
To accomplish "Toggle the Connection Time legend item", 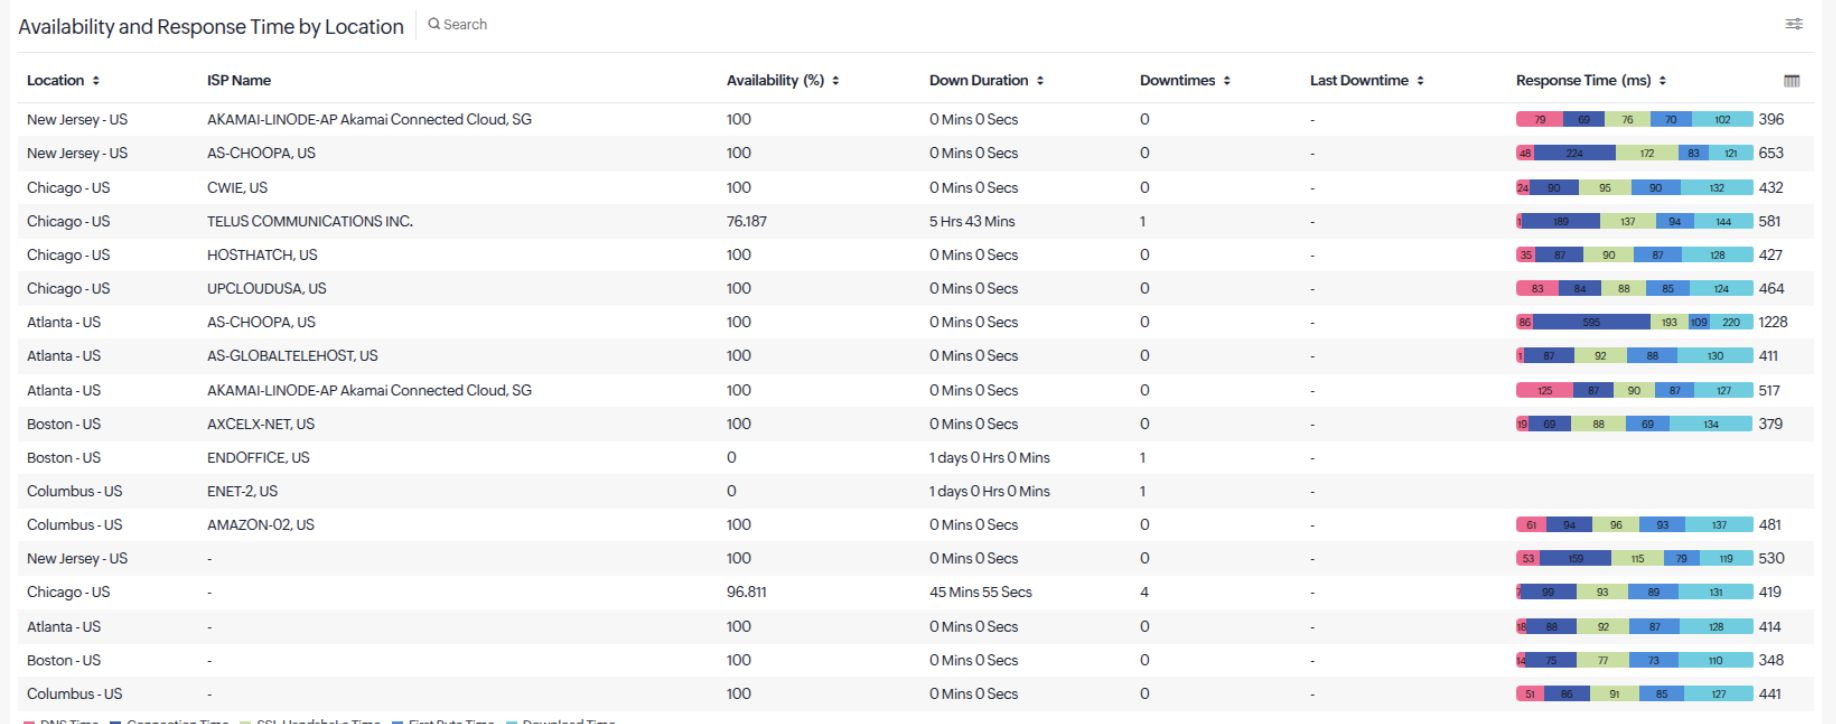I will (170, 721).
